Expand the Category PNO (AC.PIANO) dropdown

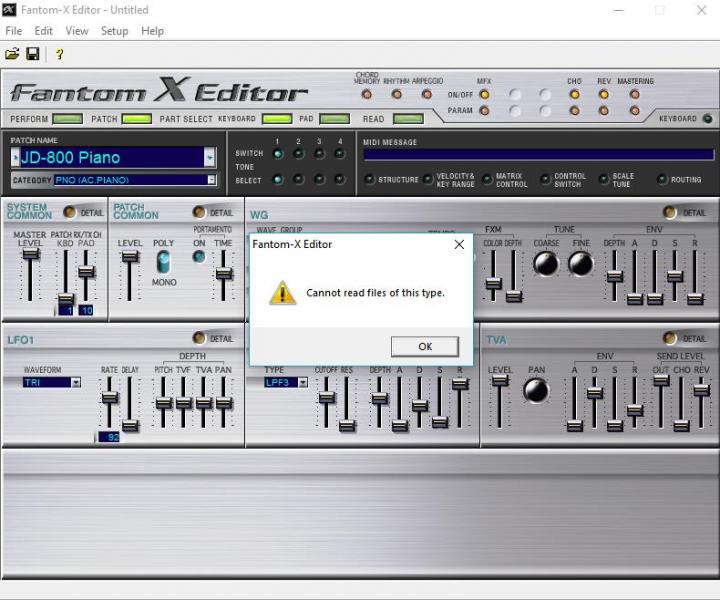tap(211, 179)
